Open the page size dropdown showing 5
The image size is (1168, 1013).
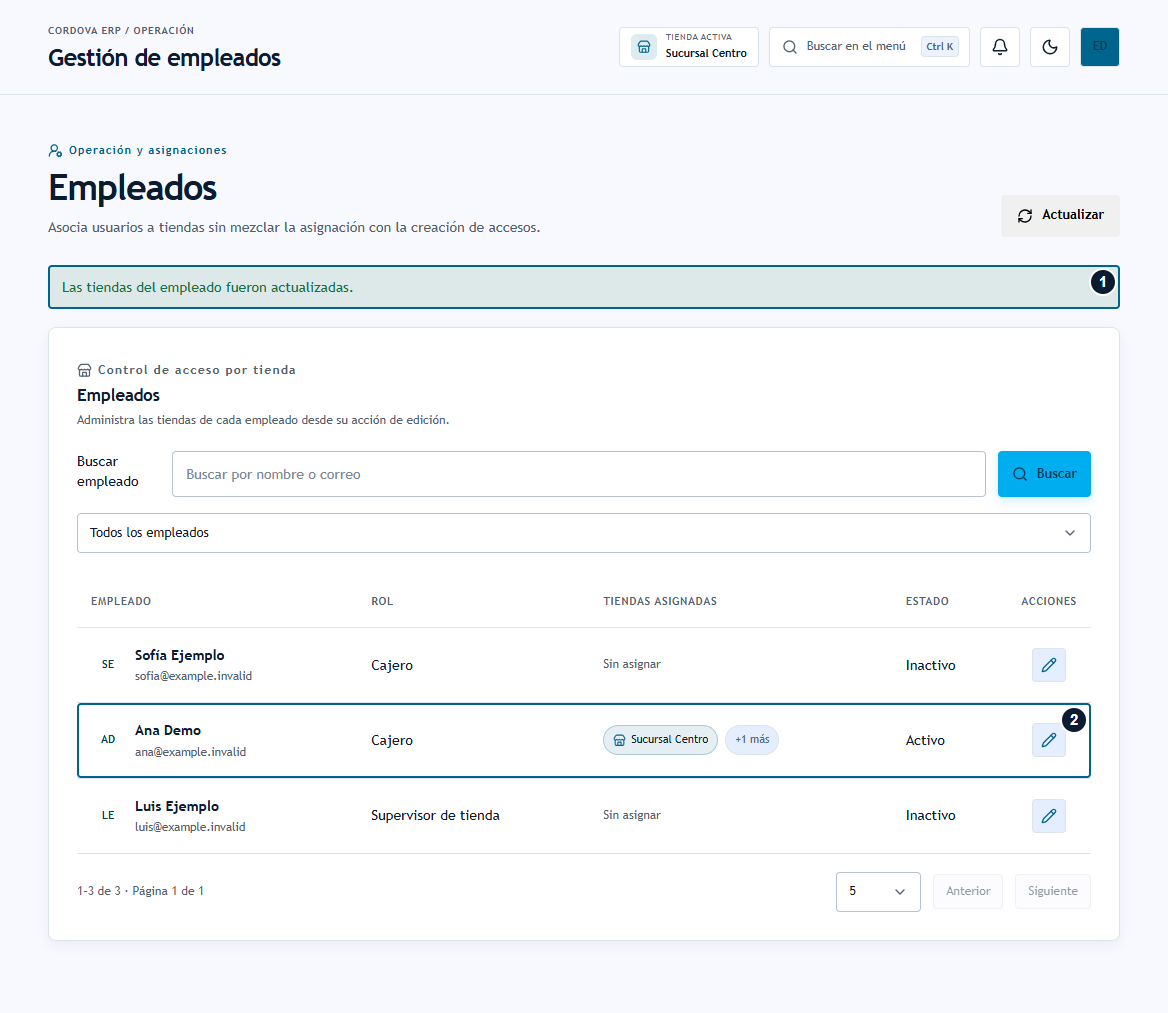tap(877, 892)
